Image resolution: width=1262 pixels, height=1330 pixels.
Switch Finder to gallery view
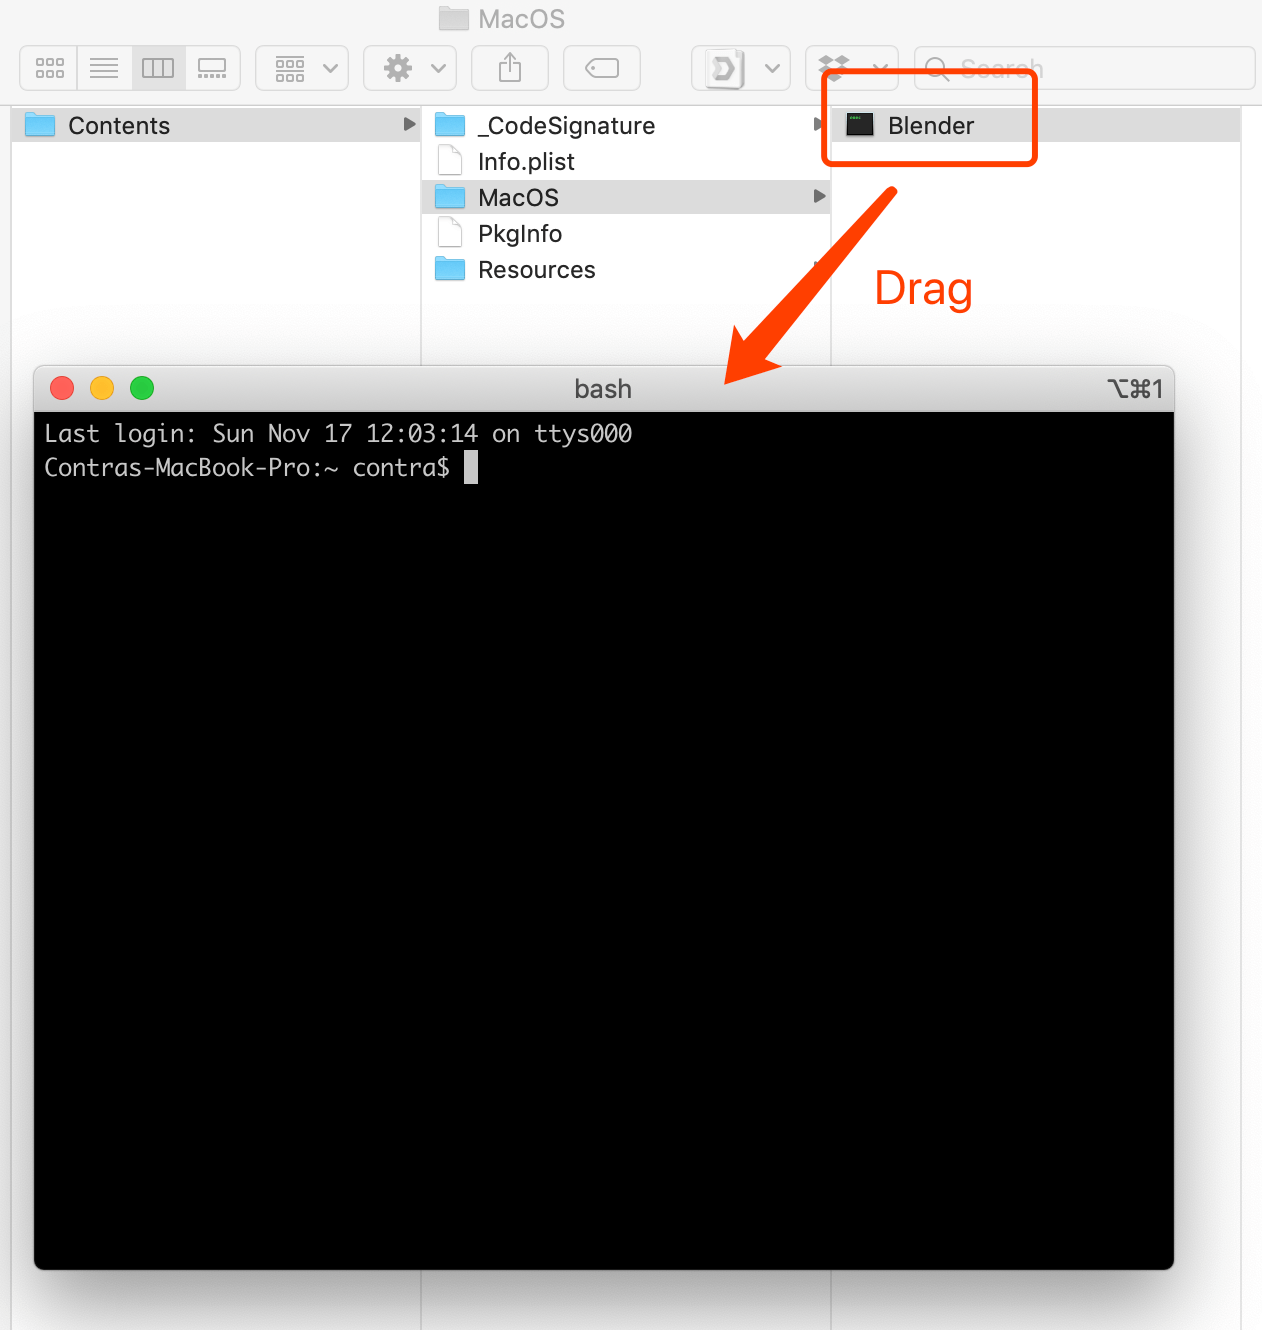(x=212, y=68)
